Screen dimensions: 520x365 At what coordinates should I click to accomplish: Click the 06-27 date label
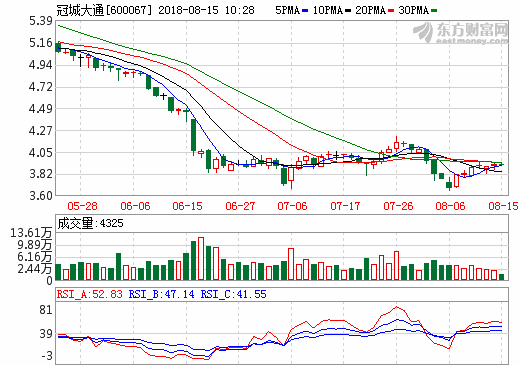pos(240,206)
